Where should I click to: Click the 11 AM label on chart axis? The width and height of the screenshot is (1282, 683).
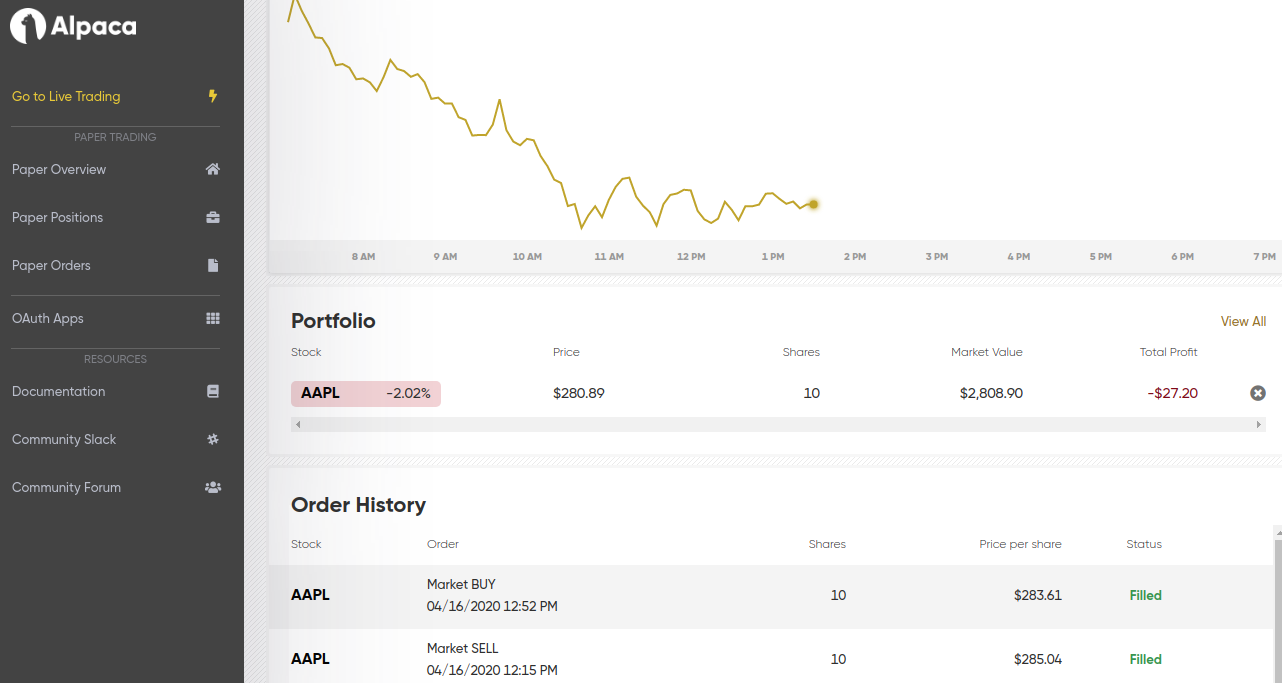coord(609,257)
